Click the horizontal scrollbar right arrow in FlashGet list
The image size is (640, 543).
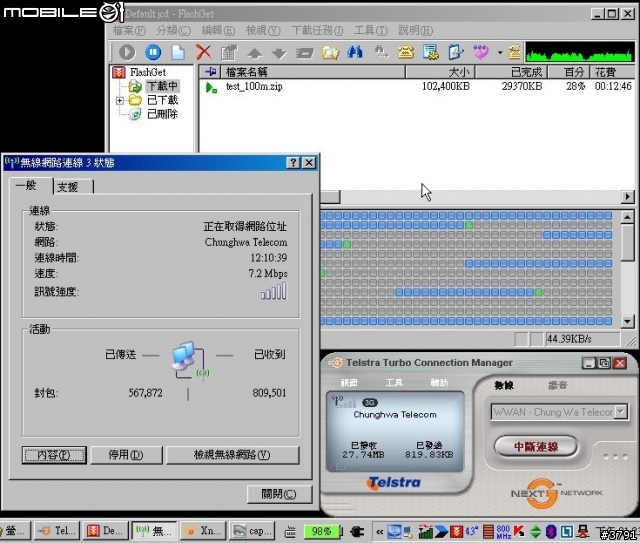pyautogui.click(x=627, y=196)
